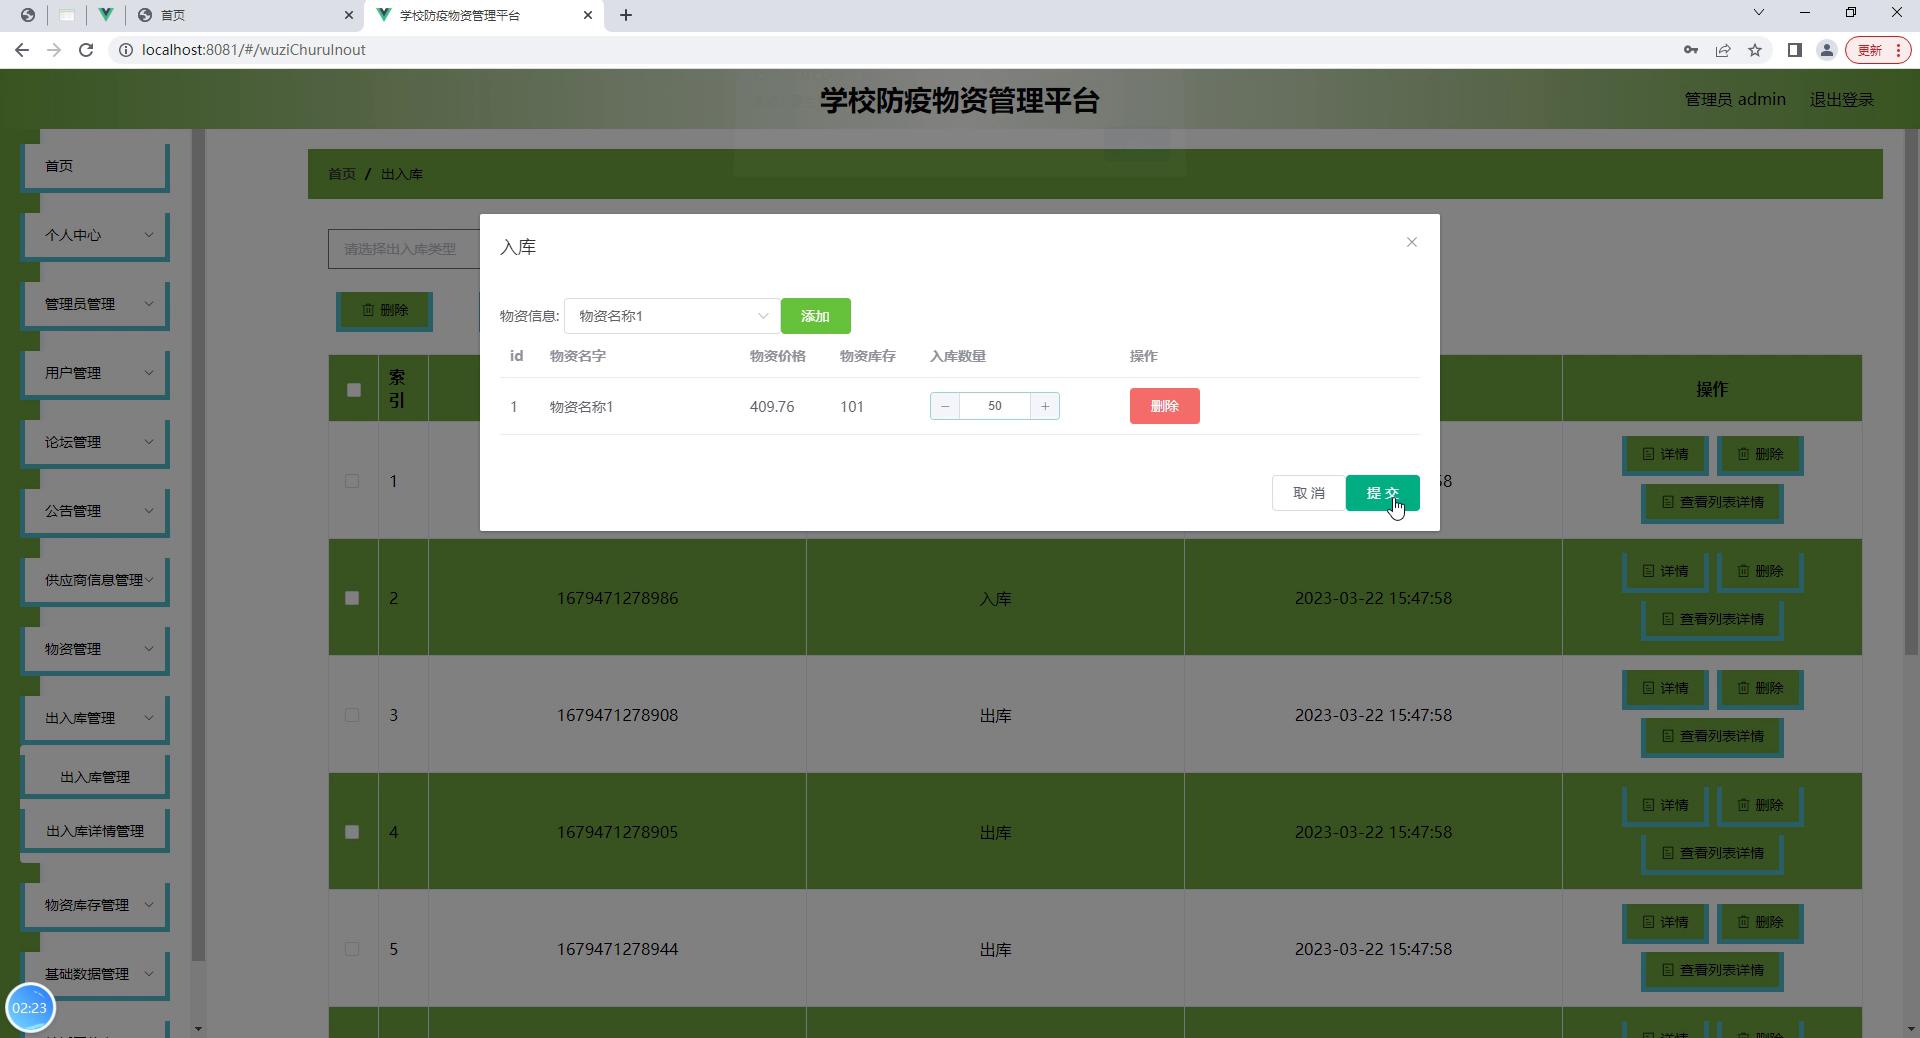The height and width of the screenshot is (1038, 1920).
Task: Click the 添加 button in dialog
Action: pos(815,316)
